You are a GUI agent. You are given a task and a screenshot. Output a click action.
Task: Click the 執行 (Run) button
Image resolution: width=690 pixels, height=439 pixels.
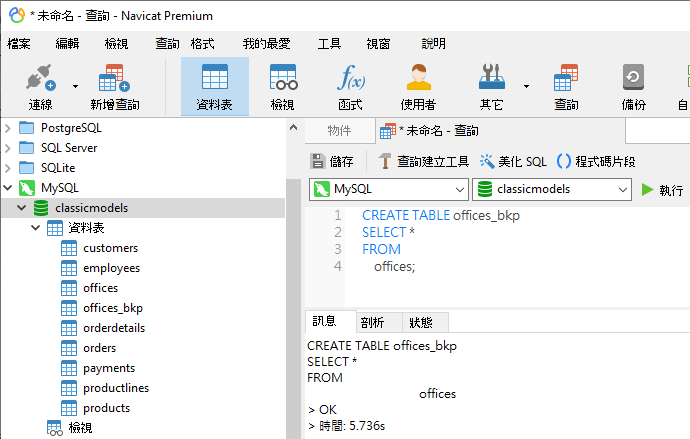coord(662,190)
